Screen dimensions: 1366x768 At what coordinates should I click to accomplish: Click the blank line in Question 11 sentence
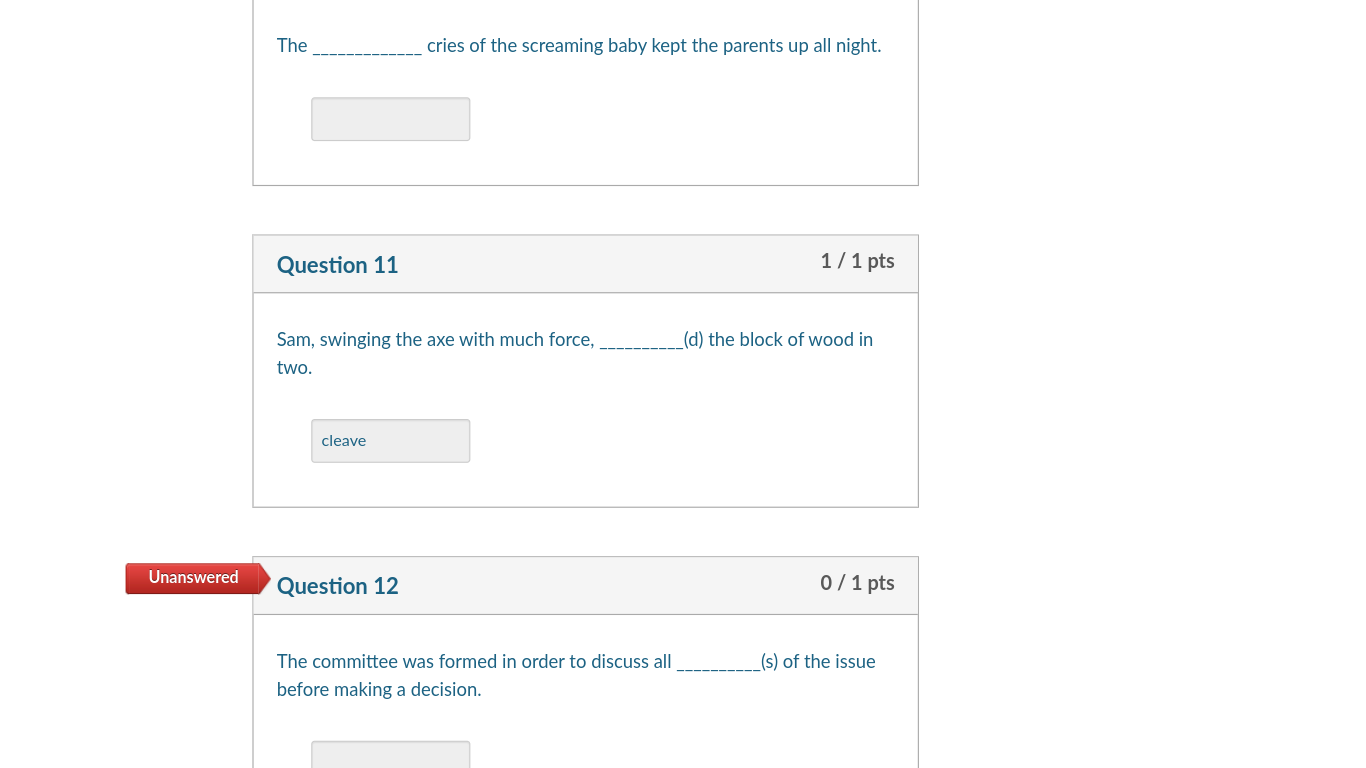pyautogui.click(x=640, y=343)
